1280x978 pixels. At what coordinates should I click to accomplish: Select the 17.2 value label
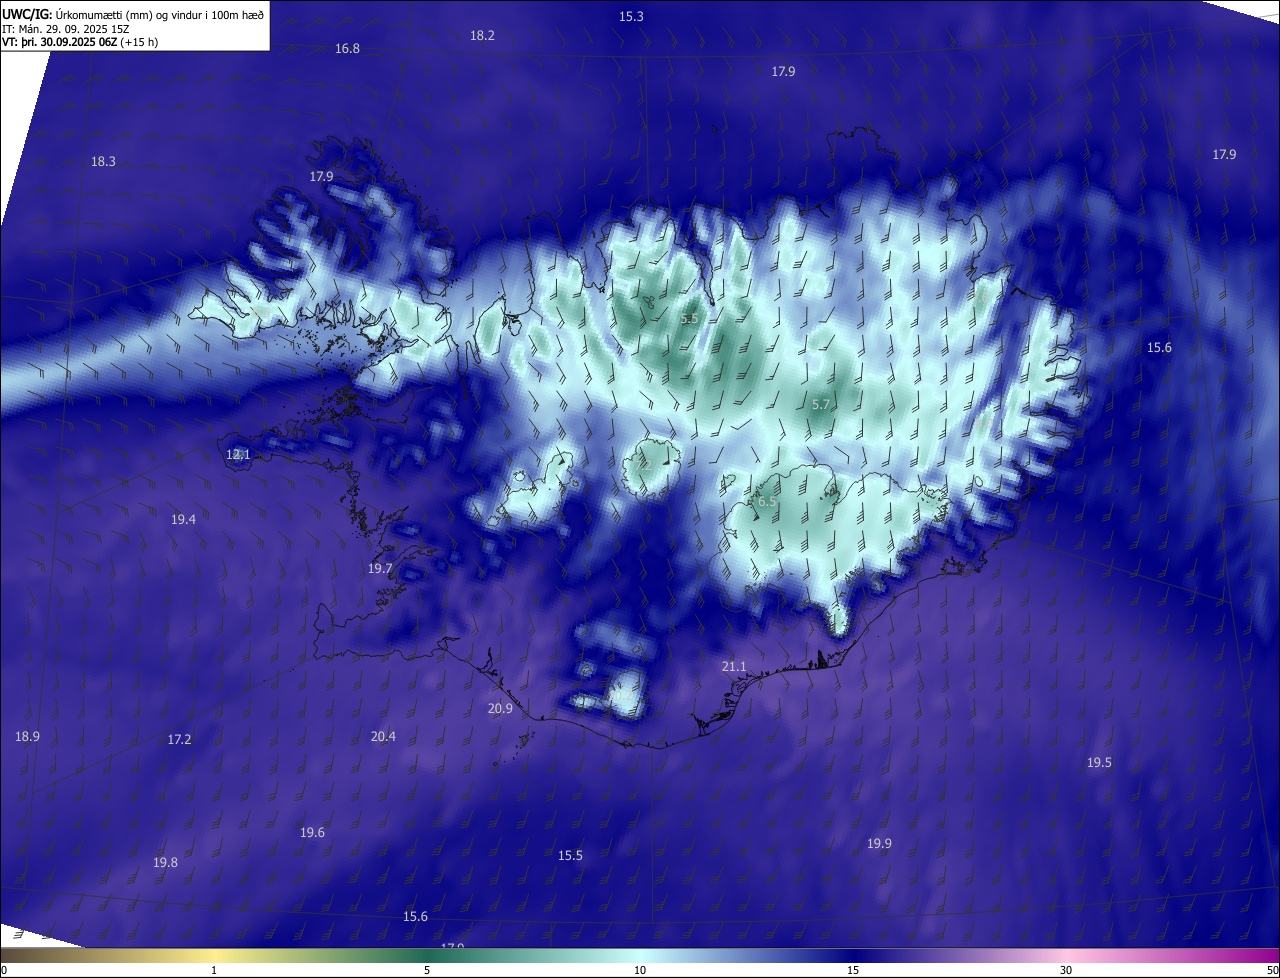click(179, 739)
